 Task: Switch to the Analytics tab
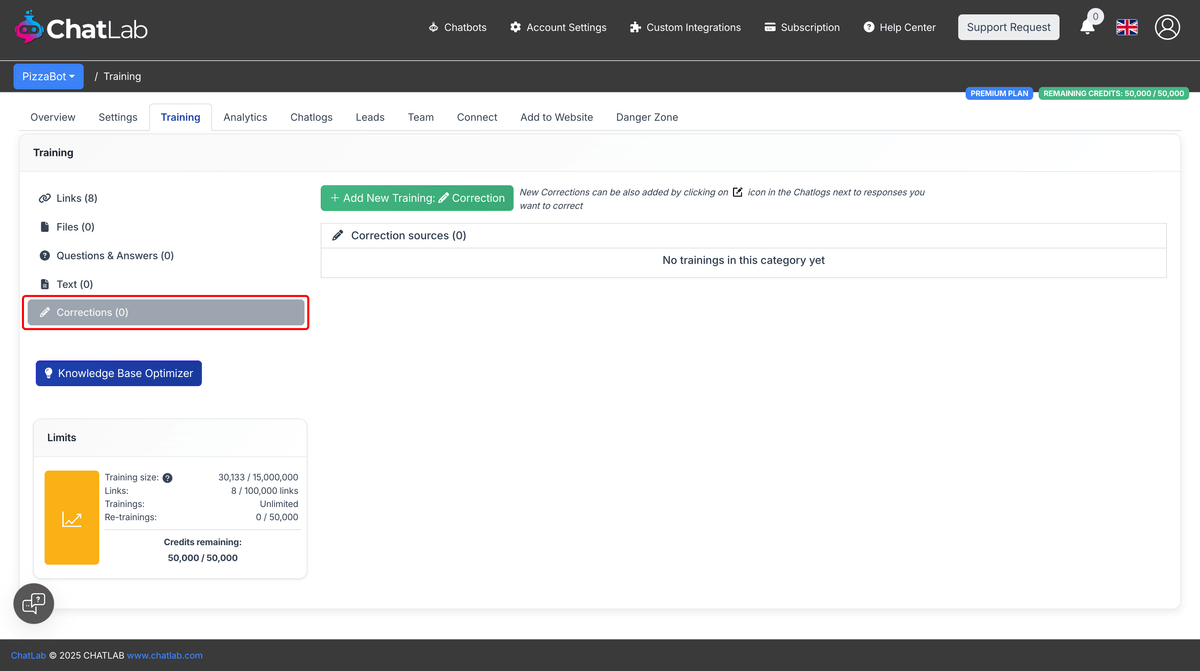pyautogui.click(x=245, y=117)
